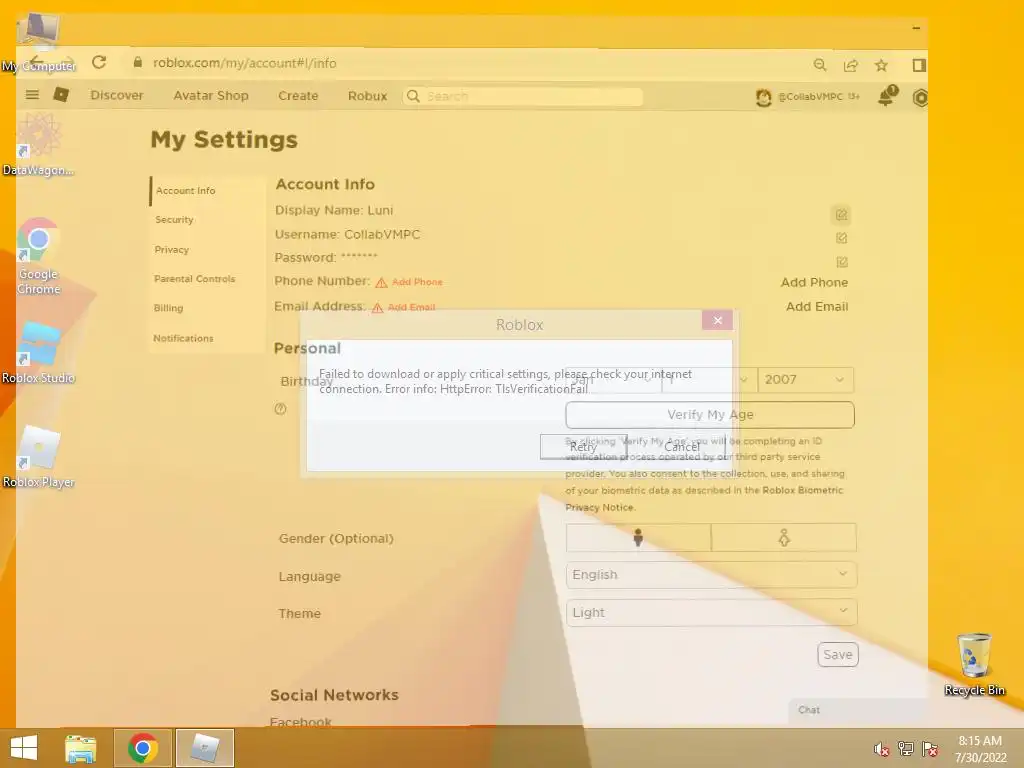Open birthday day dropdown

click(x=710, y=379)
